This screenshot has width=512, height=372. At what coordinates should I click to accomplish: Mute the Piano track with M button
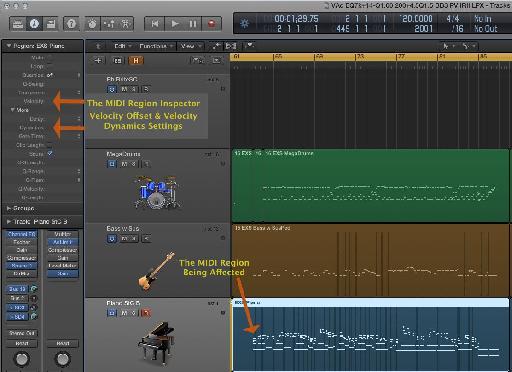(x=124, y=313)
